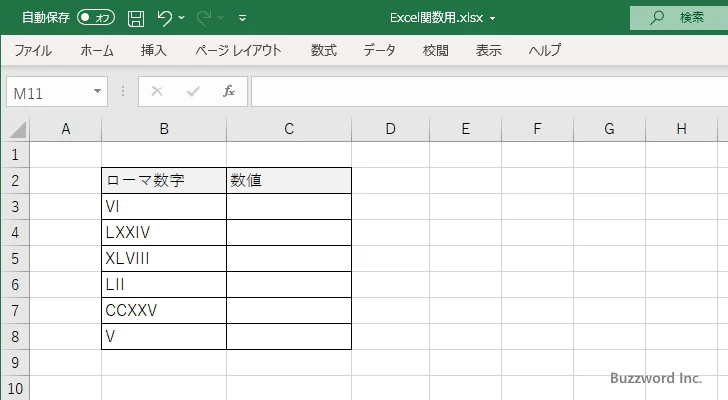The height and width of the screenshot is (400, 728).
Task: Select cell B8 containing V
Action: tap(164, 336)
